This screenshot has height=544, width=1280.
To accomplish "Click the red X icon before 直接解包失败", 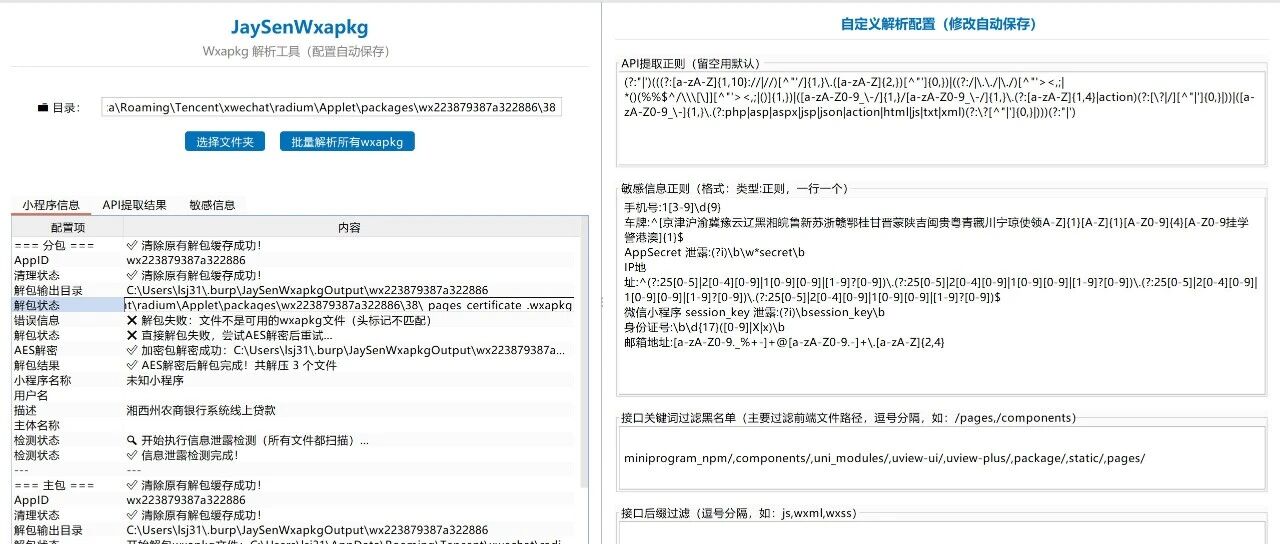I will point(132,335).
